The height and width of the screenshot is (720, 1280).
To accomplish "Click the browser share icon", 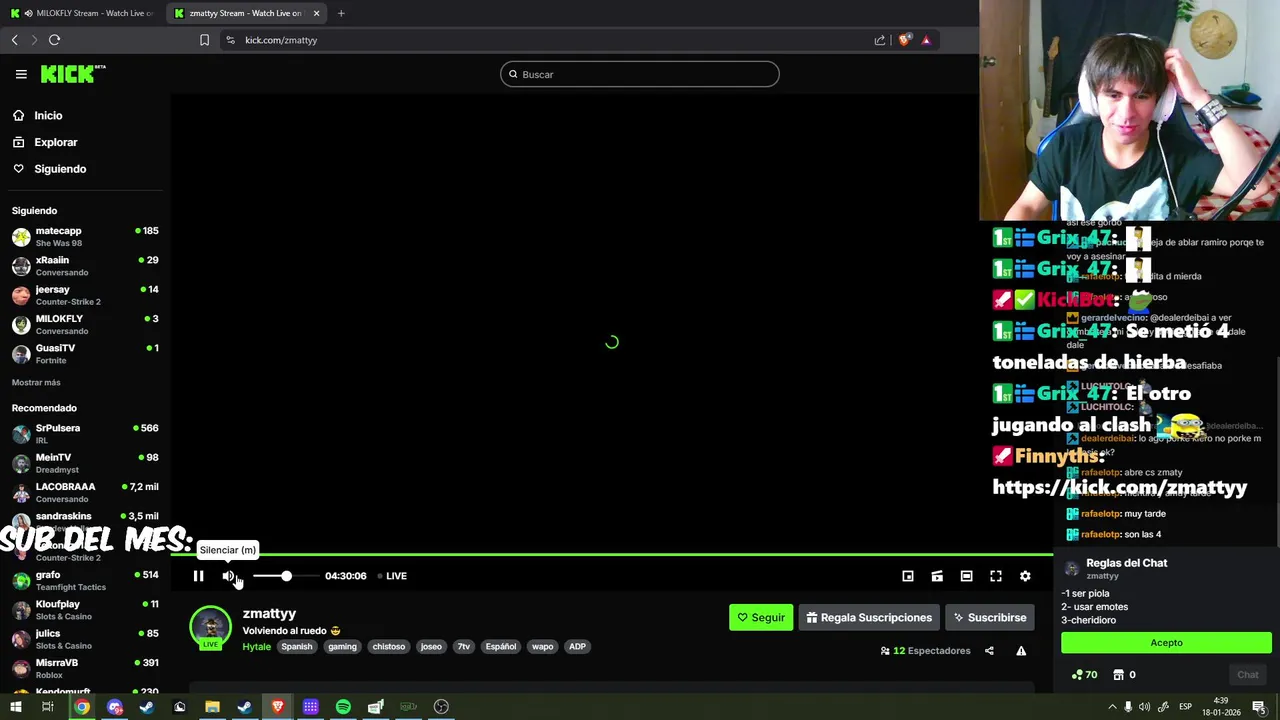I will 880,40.
